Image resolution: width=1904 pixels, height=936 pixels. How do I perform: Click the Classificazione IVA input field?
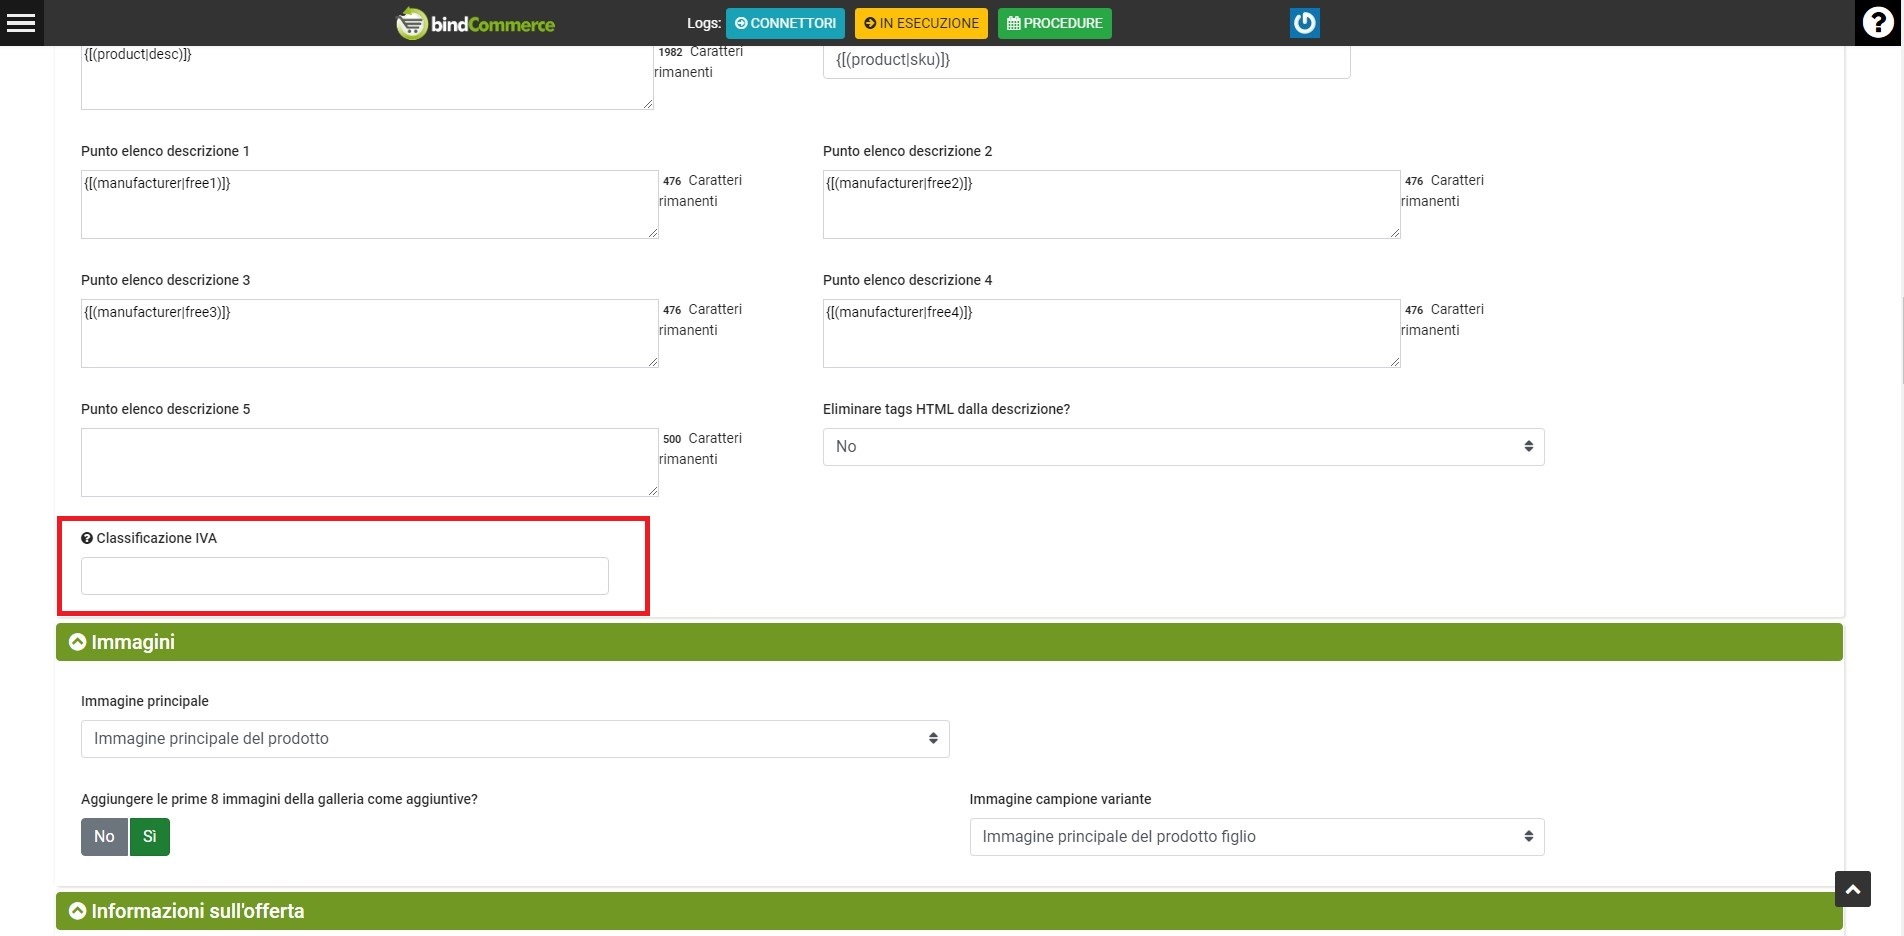coord(344,576)
